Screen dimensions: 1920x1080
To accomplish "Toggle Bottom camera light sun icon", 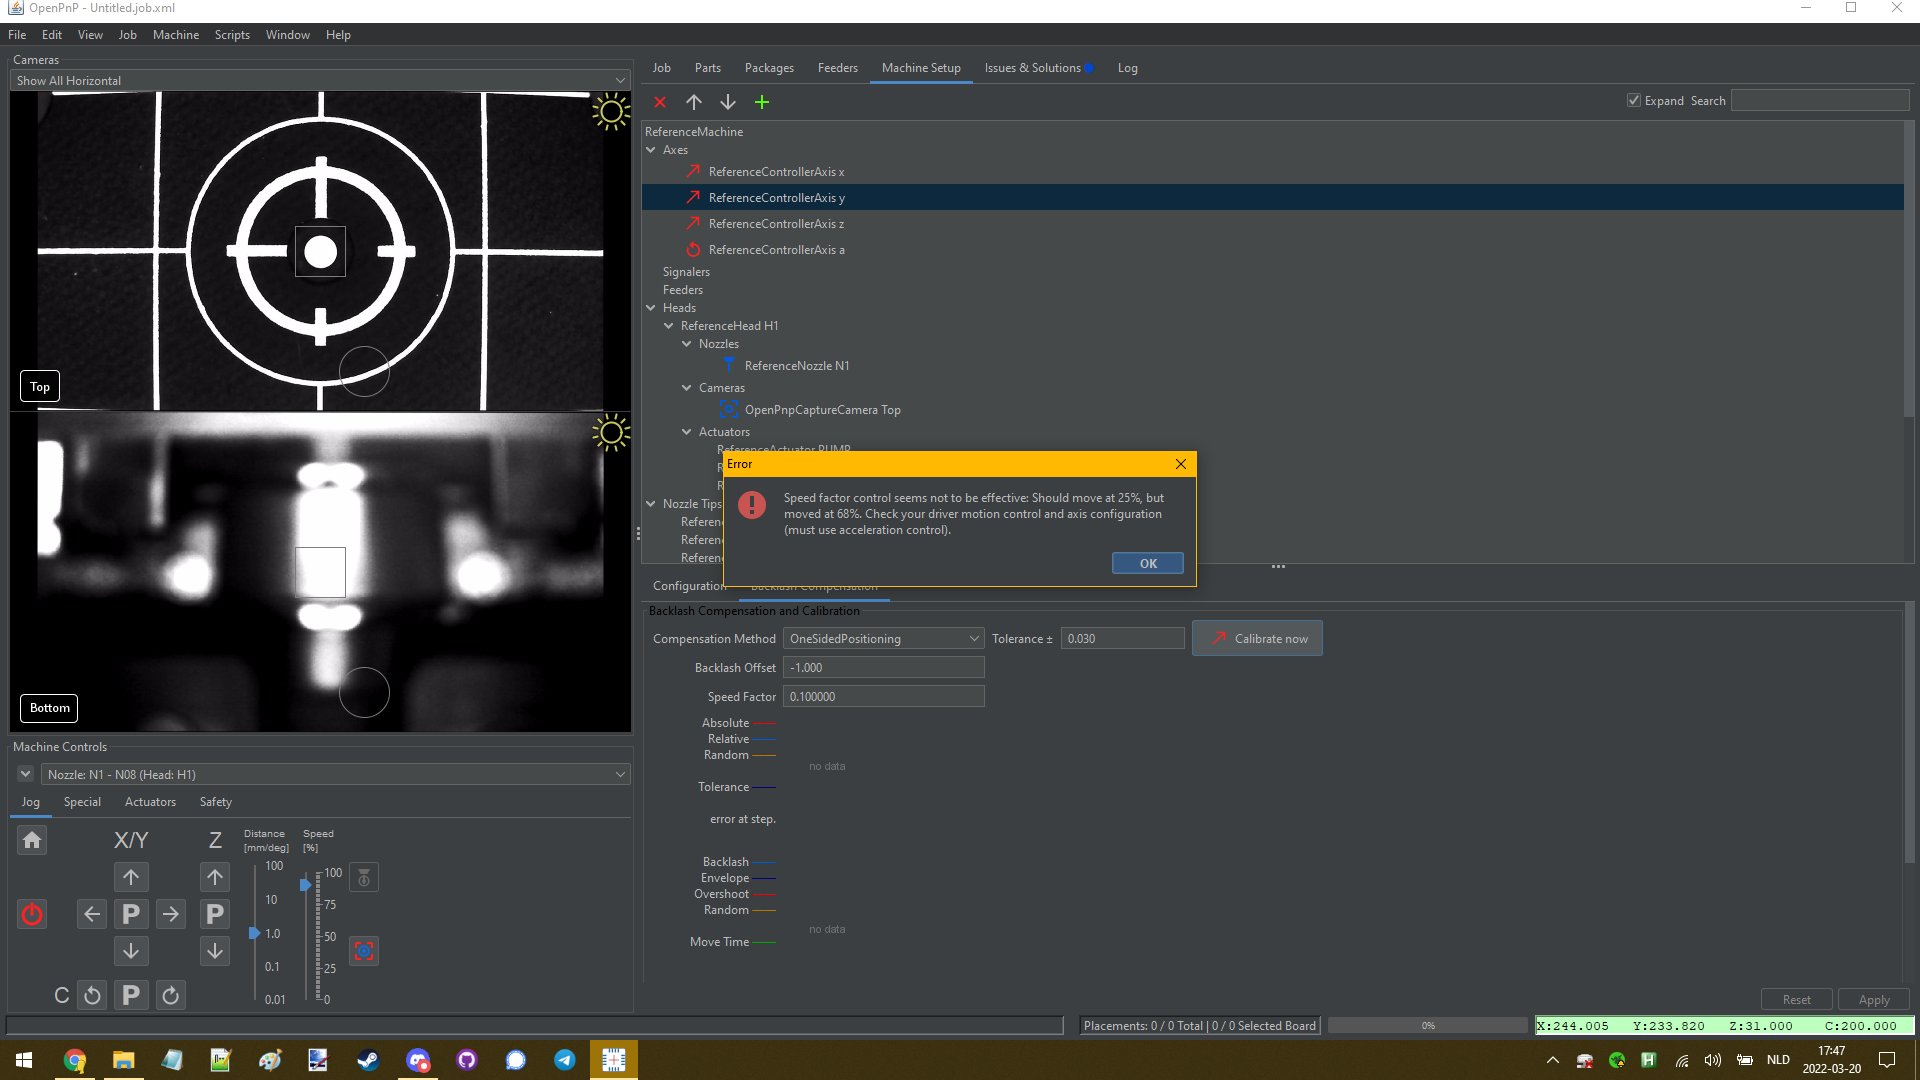I will pos(611,433).
